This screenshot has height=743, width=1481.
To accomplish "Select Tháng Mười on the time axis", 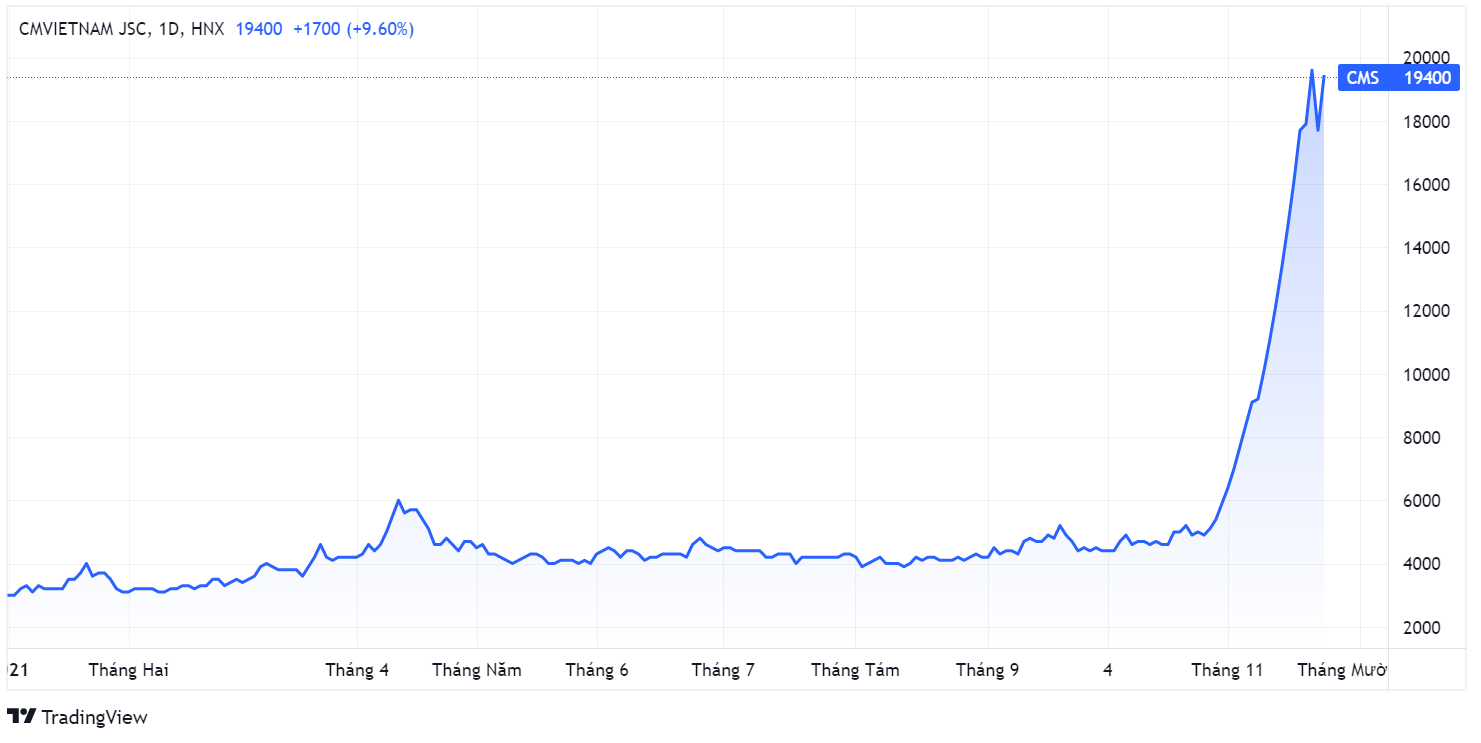I will (x=1341, y=670).
